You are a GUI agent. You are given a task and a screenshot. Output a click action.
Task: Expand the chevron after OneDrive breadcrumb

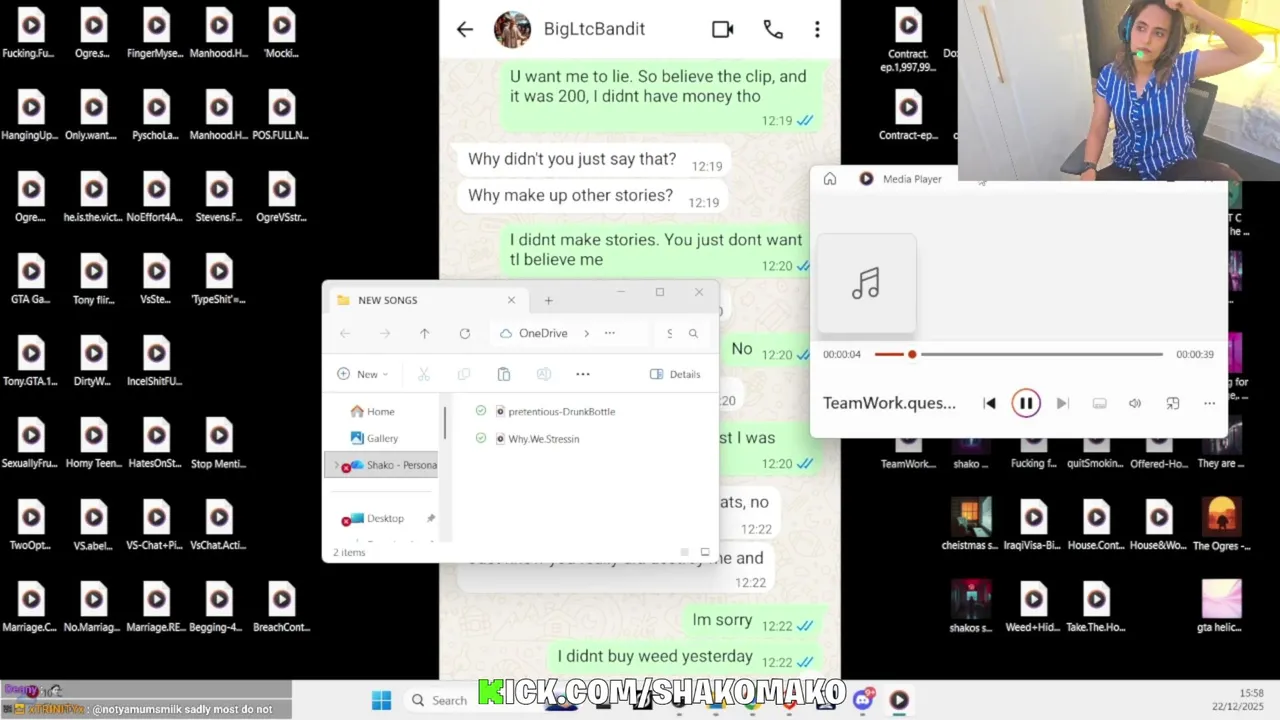click(586, 333)
